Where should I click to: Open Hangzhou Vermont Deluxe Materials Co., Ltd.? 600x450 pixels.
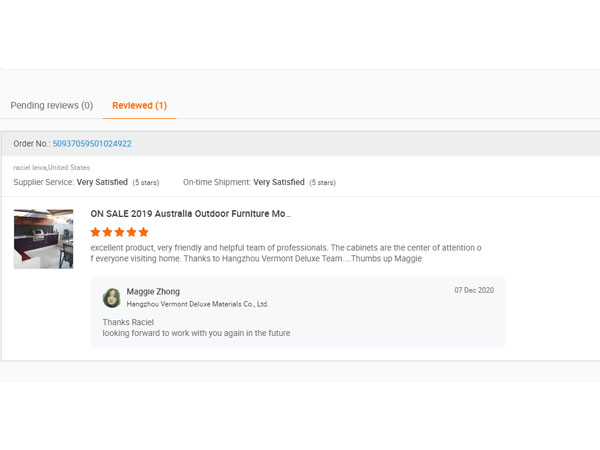point(197,304)
